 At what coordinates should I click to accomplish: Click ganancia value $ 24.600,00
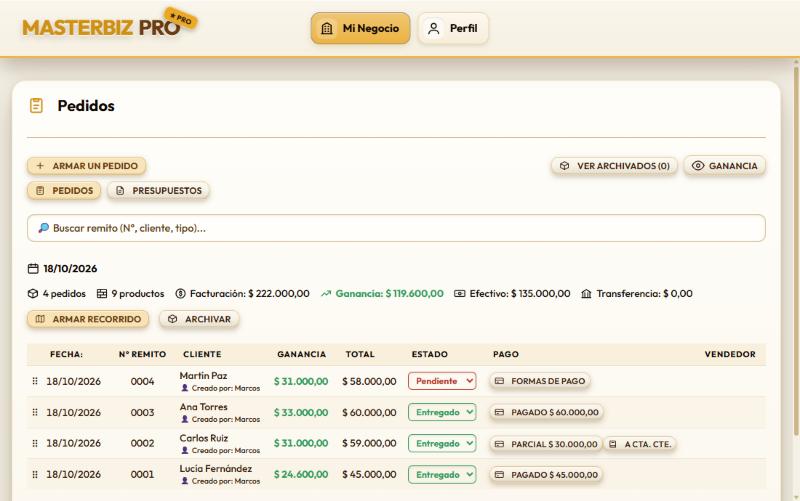pos(301,474)
